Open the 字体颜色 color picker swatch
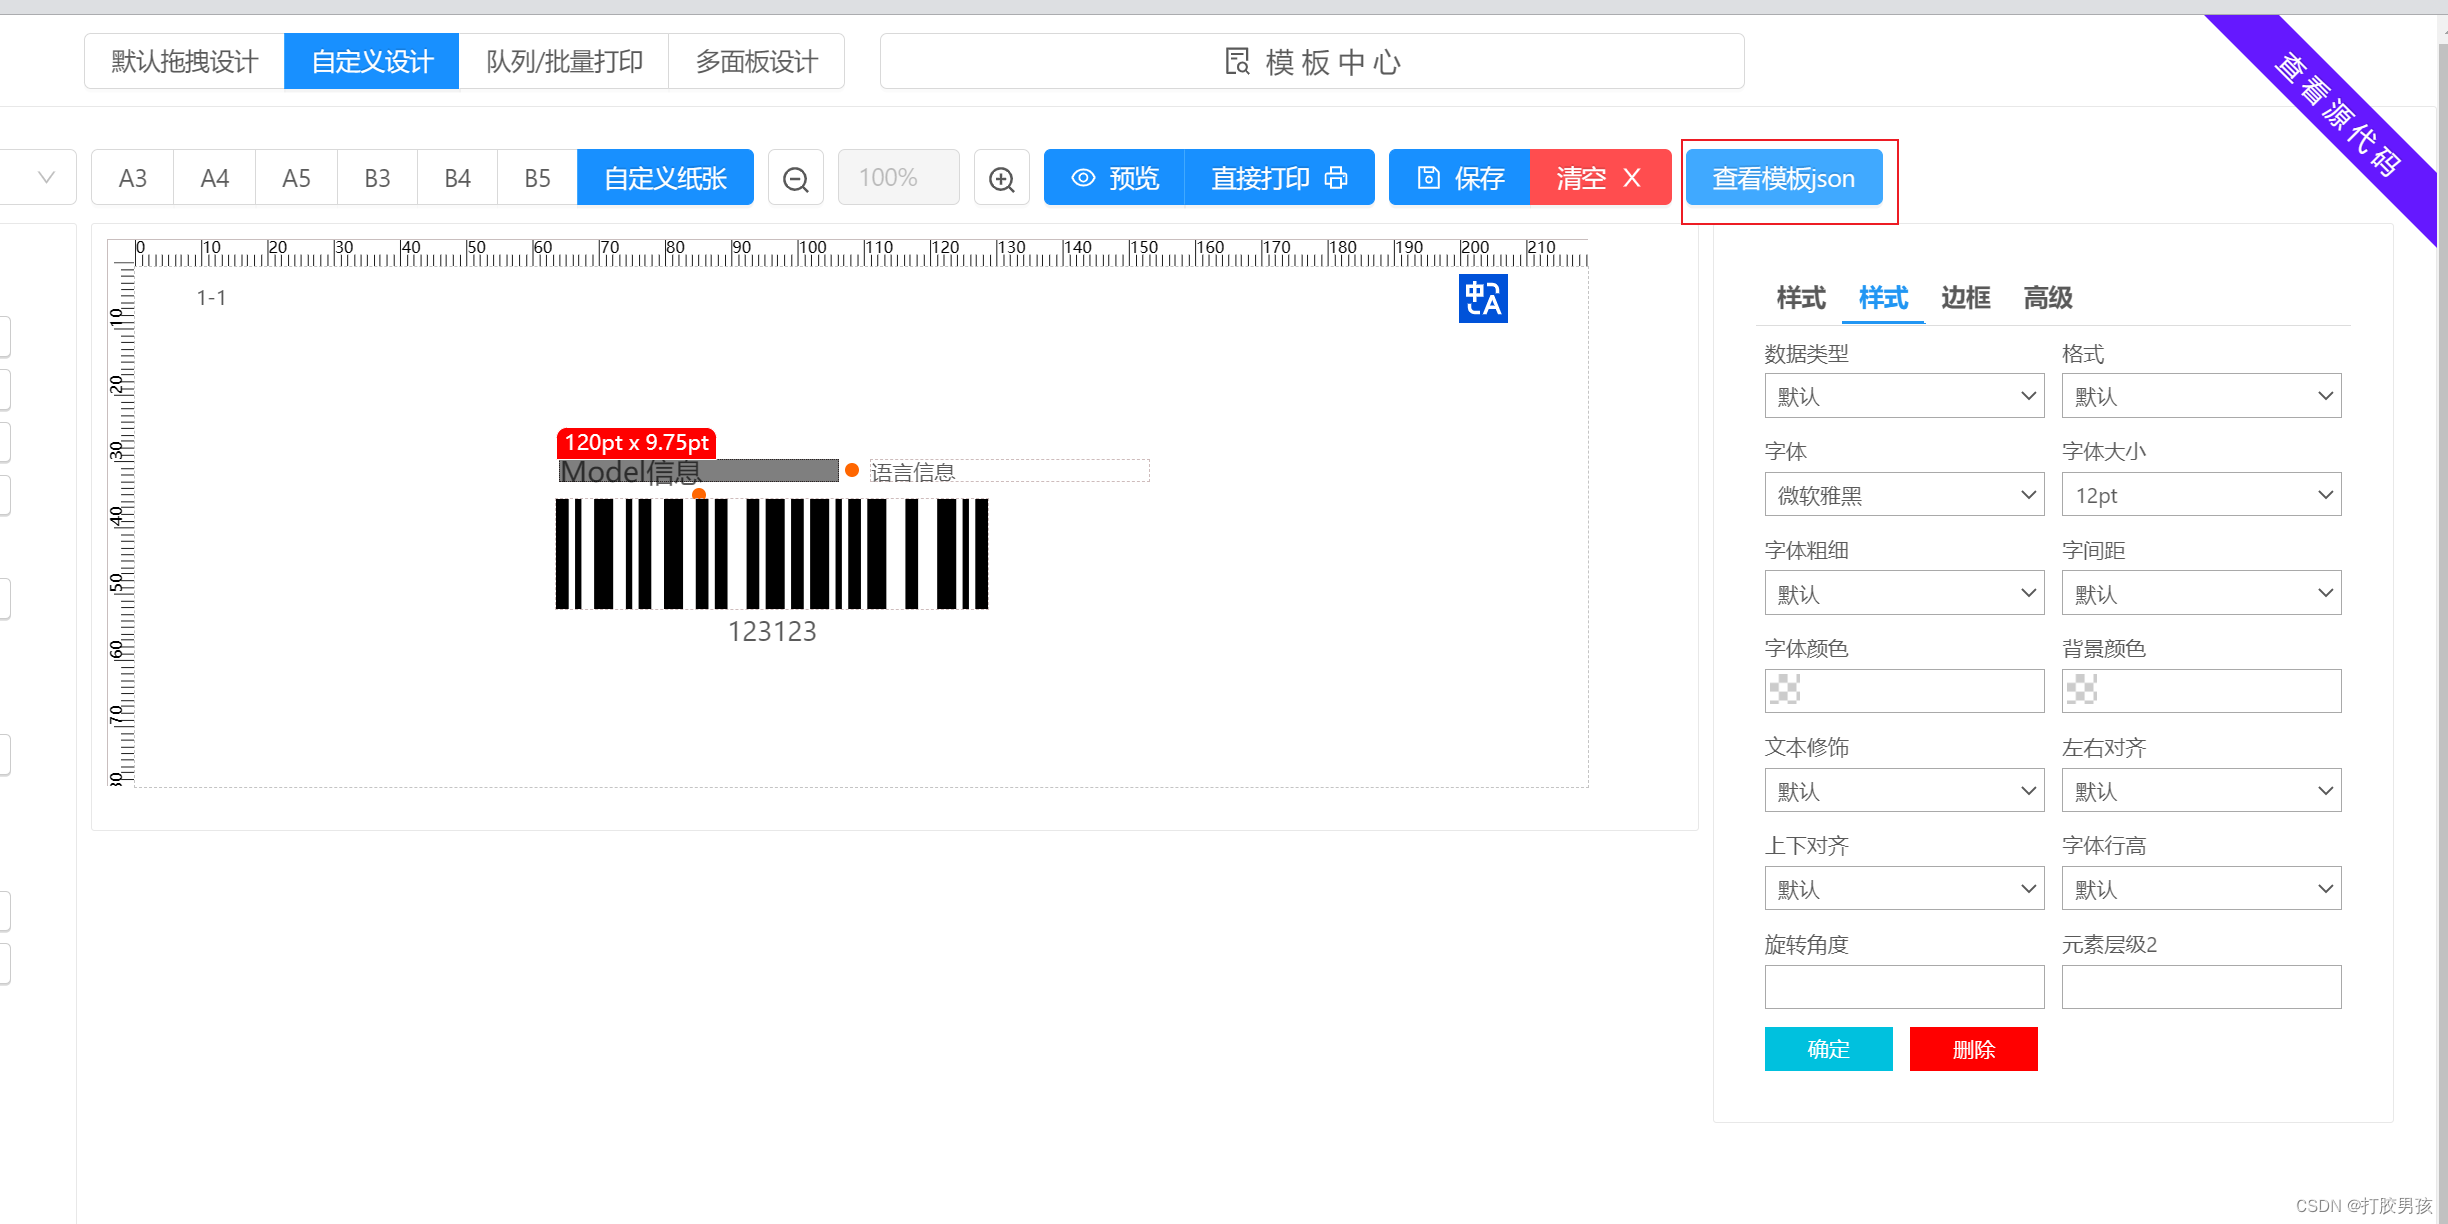 [x=1785, y=690]
